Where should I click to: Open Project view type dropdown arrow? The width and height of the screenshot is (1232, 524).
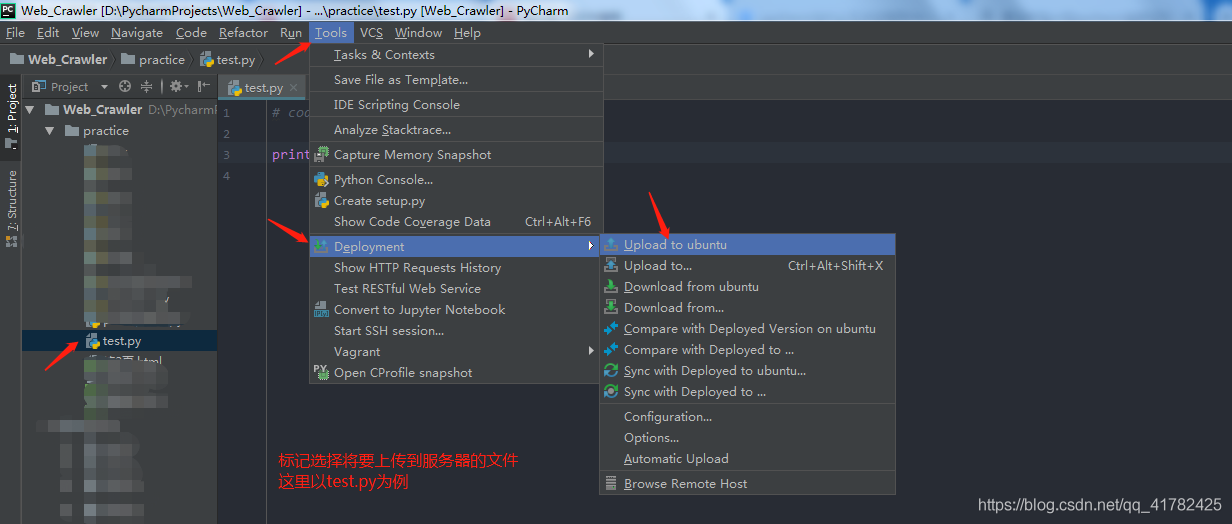pyautogui.click(x=104, y=87)
